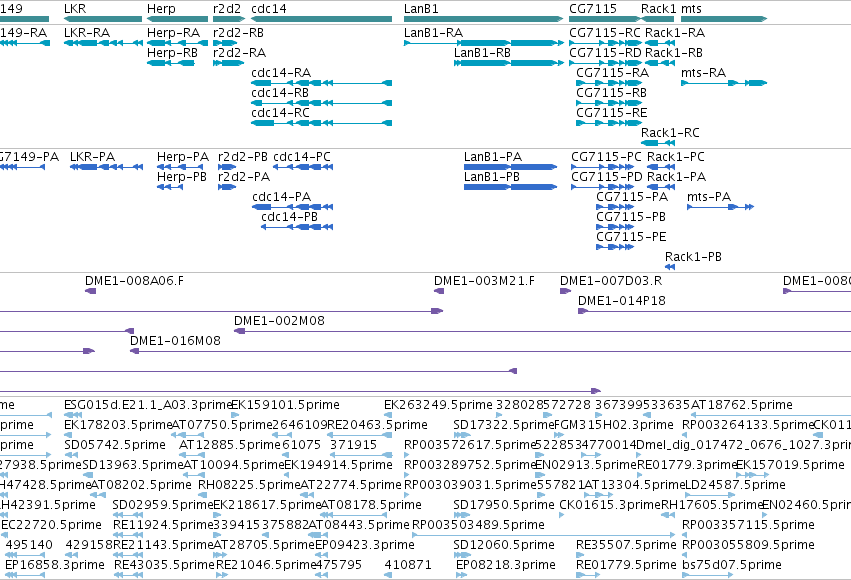
Task: Select transcript label cdc14-RC
Action: tap(281, 113)
